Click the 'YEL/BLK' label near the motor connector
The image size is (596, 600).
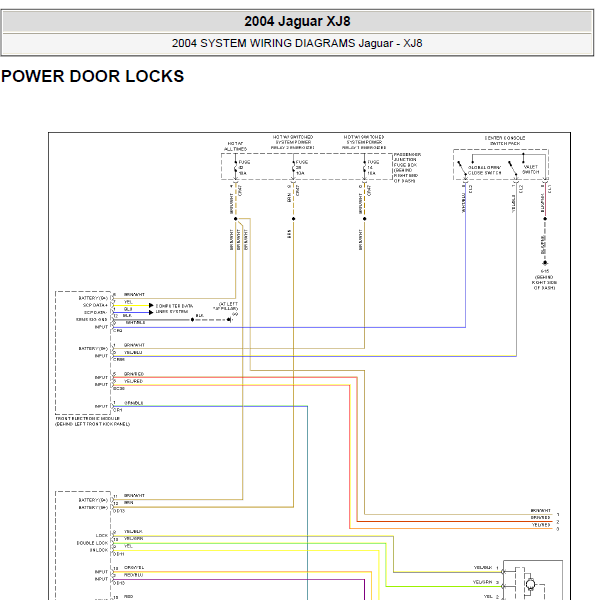point(483,568)
